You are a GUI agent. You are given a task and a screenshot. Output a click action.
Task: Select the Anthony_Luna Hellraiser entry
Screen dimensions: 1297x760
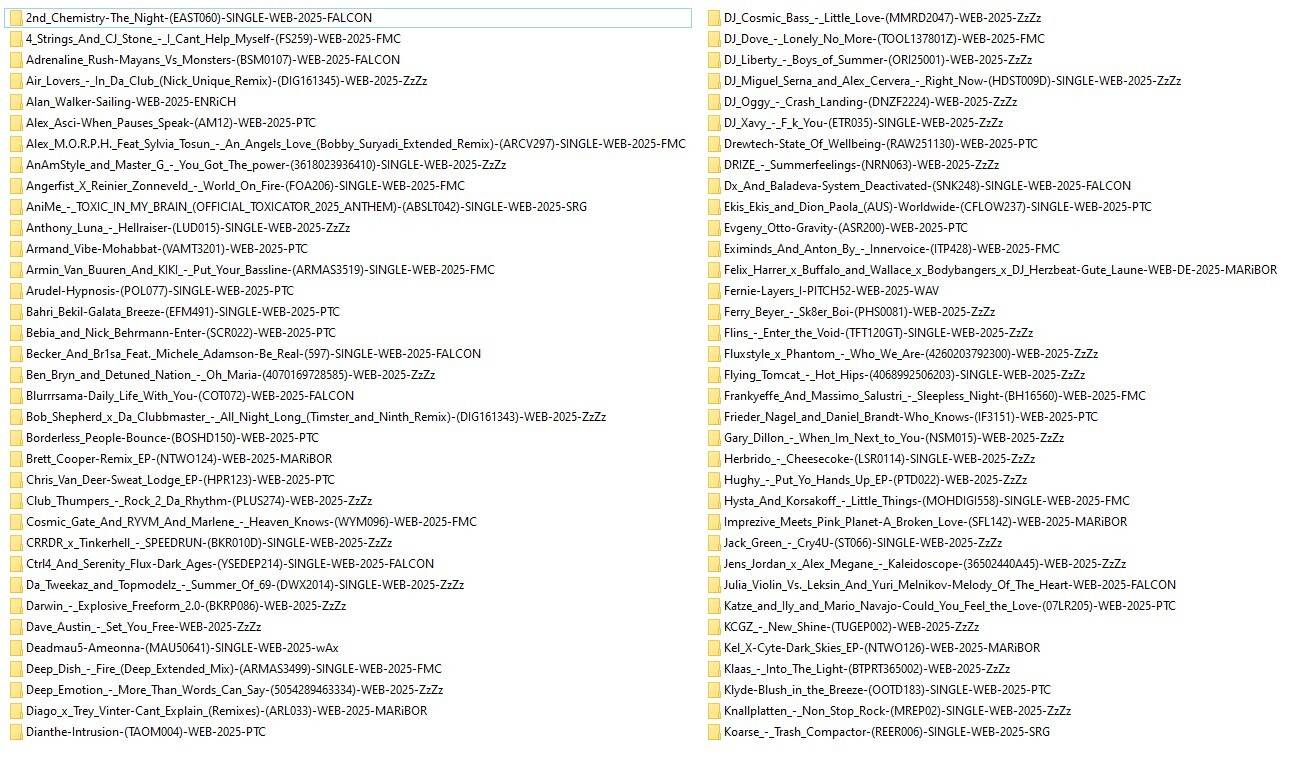click(x=188, y=228)
